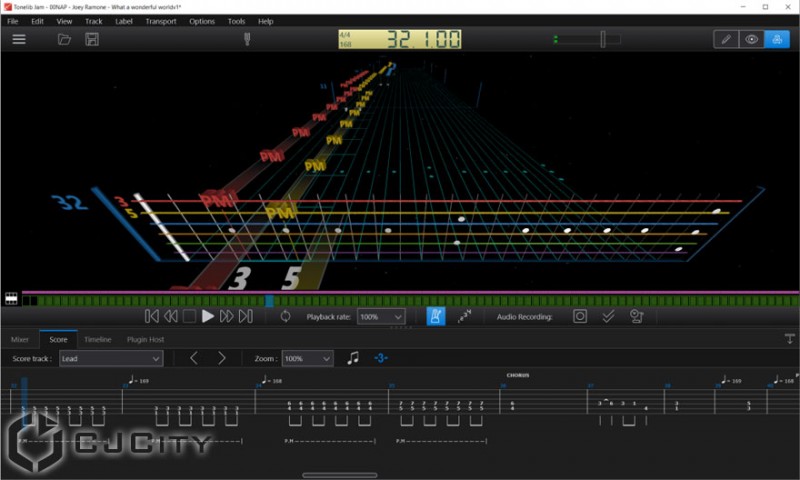This screenshot has width=800, height=480.
Task: Click the tempo time display
Action: [x=399, y=39]
